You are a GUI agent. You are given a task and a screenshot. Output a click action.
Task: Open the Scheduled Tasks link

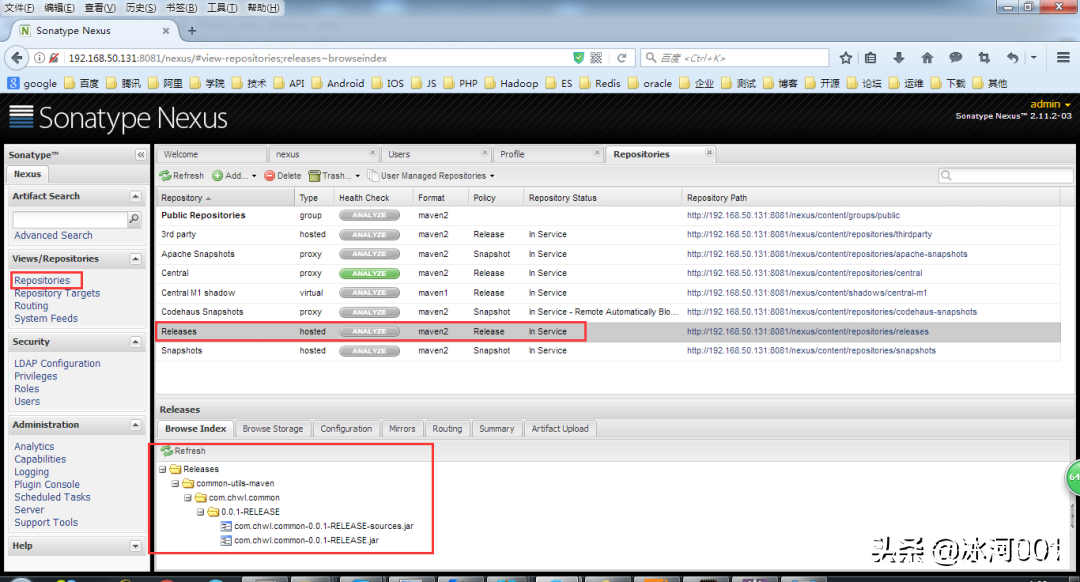52,497
